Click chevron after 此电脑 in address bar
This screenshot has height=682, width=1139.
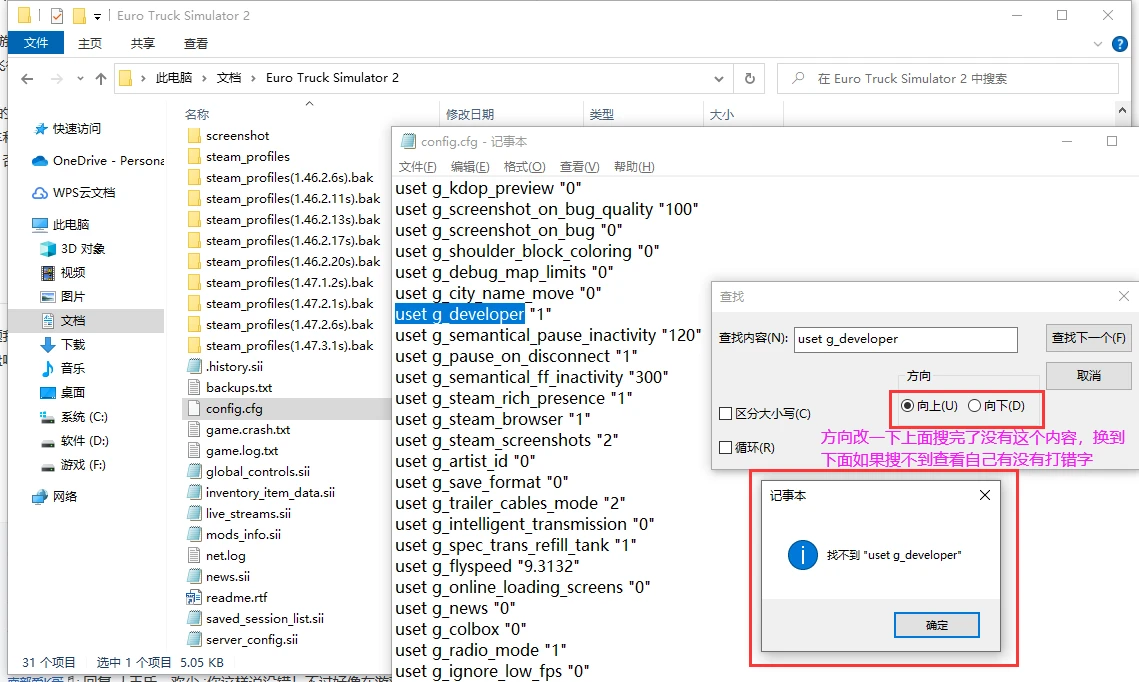pos(204,78)
